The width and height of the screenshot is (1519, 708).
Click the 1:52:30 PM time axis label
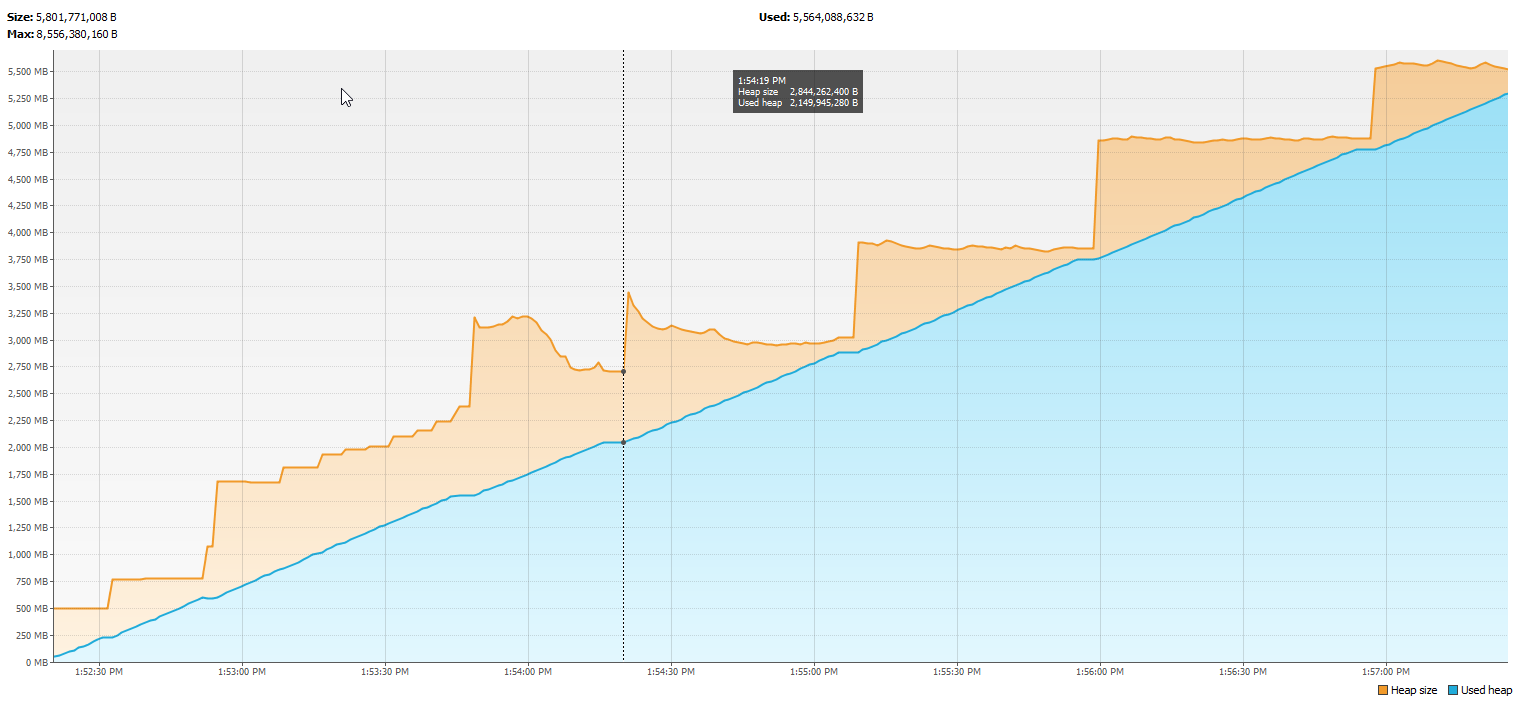pos(99,672)
